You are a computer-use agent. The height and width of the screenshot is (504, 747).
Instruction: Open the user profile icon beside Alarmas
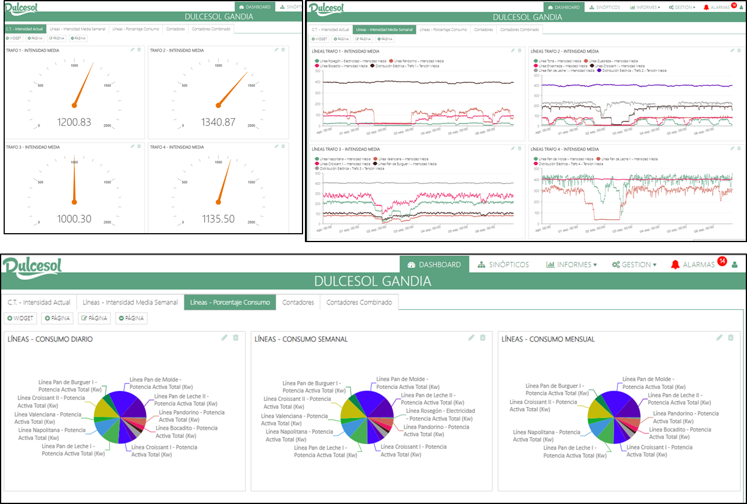point(735,264)
